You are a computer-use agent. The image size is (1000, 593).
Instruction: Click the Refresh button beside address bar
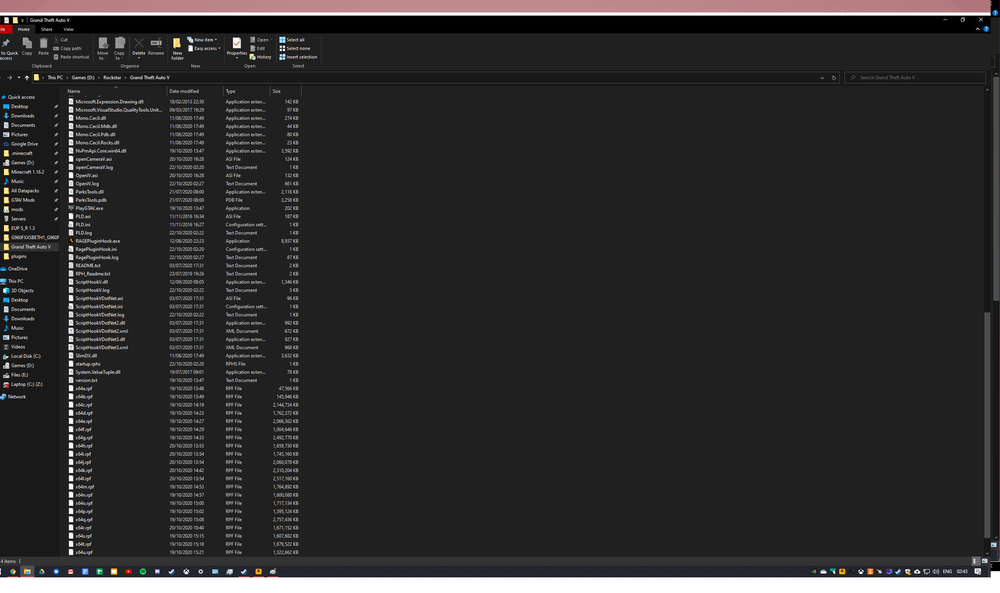[834, 78]
